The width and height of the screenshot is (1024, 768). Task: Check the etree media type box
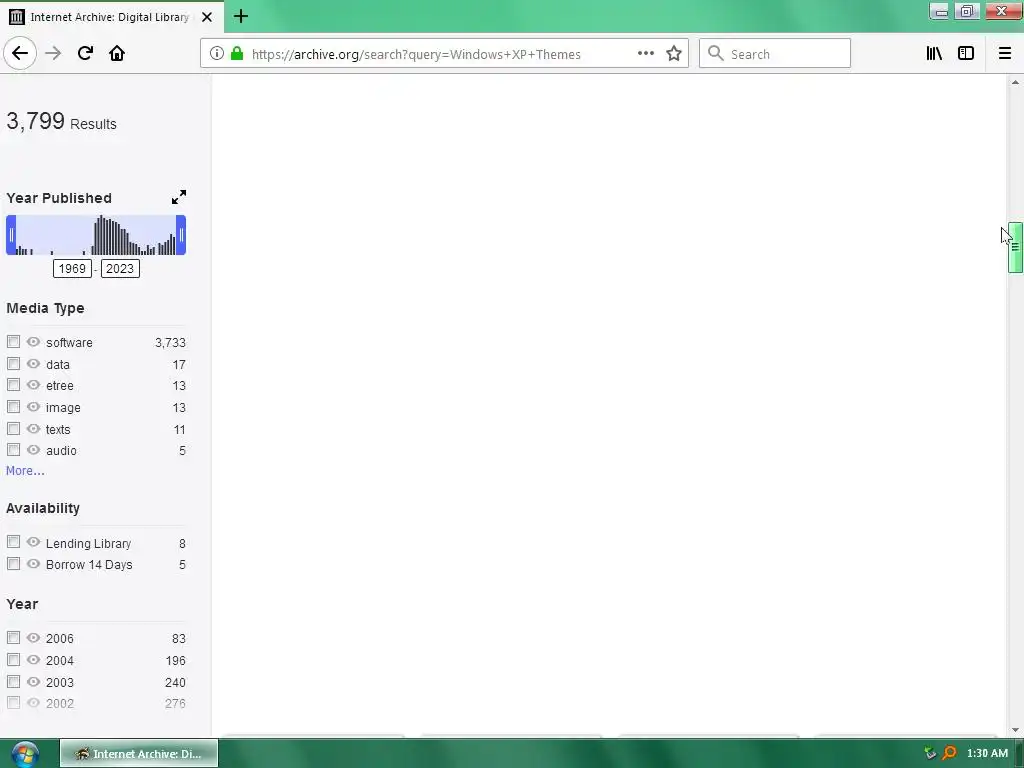[x=13, y=385]
